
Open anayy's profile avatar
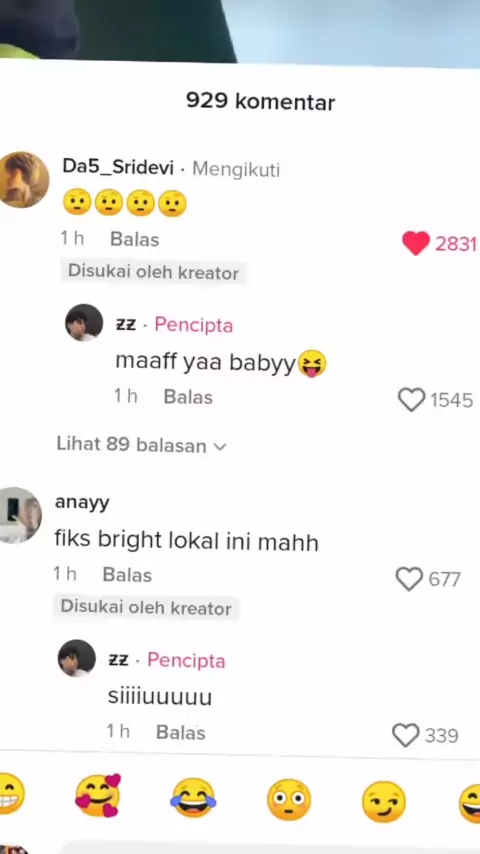click(x=20, y=515)
